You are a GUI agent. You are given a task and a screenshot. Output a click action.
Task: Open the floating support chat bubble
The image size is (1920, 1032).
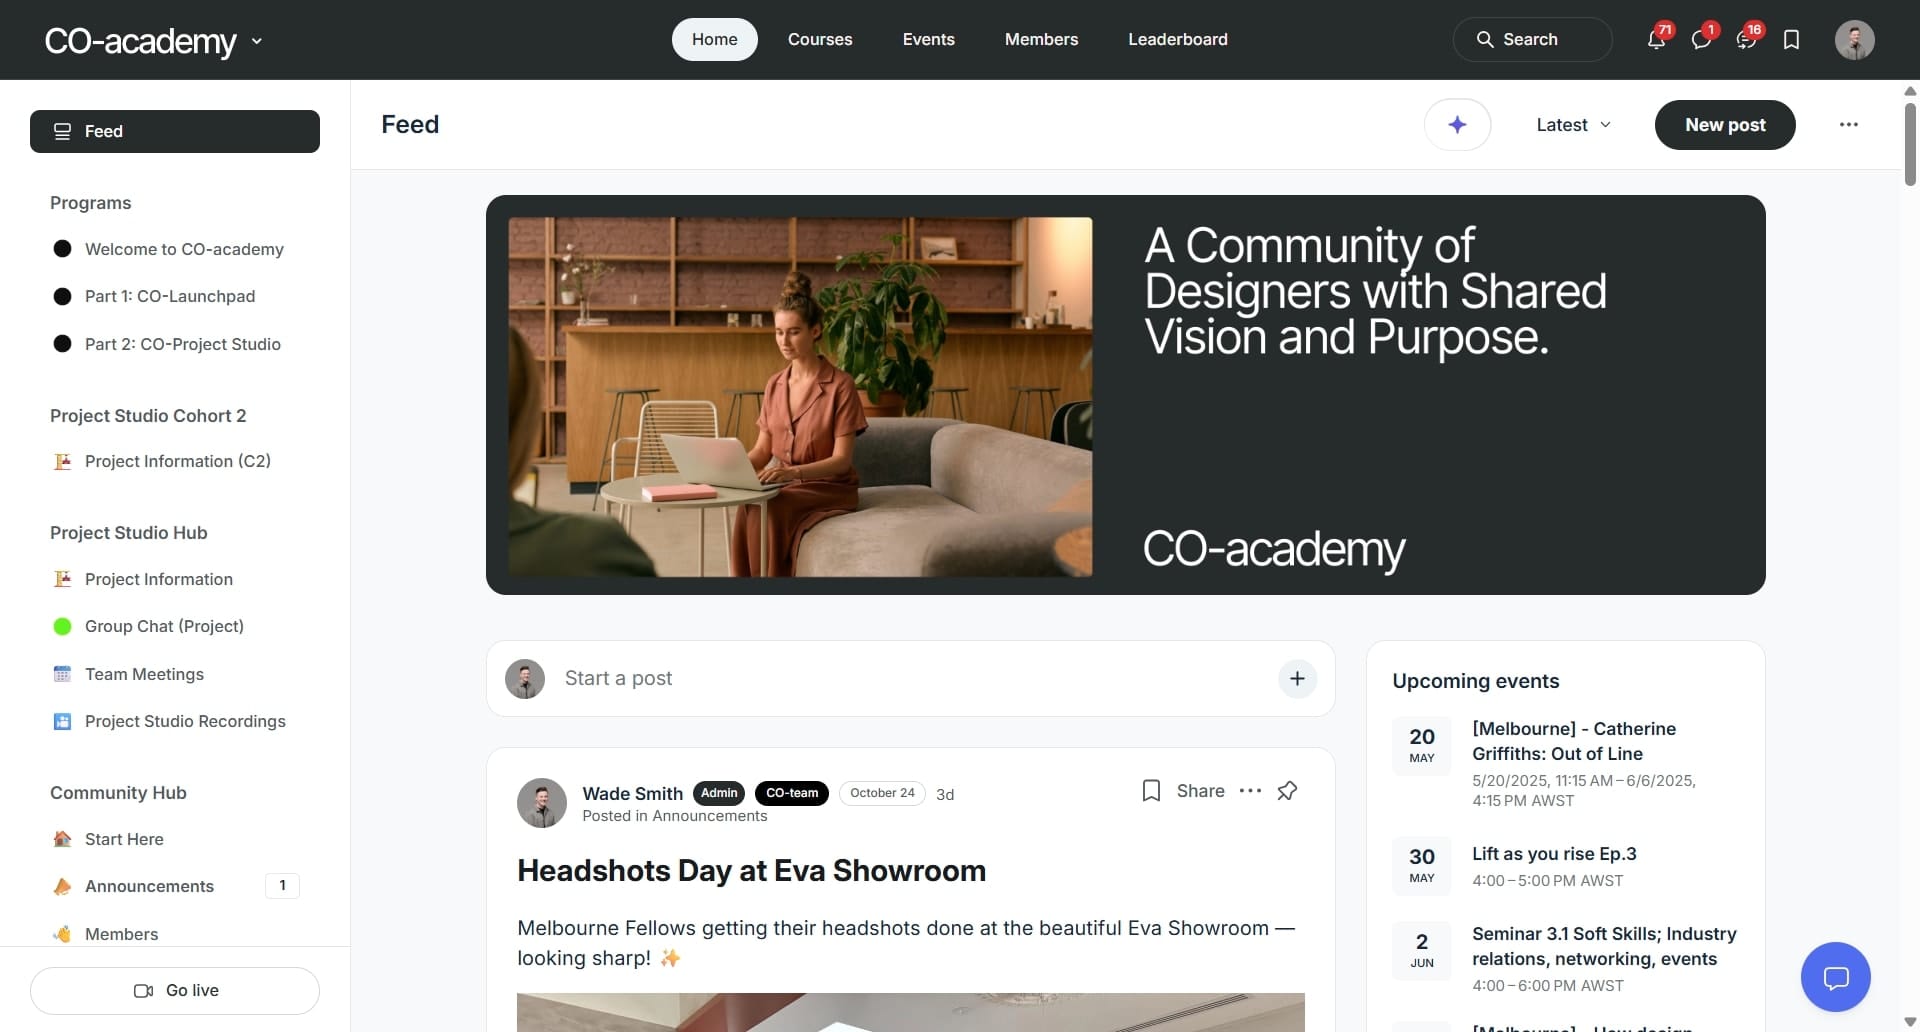pos(1835,977)
